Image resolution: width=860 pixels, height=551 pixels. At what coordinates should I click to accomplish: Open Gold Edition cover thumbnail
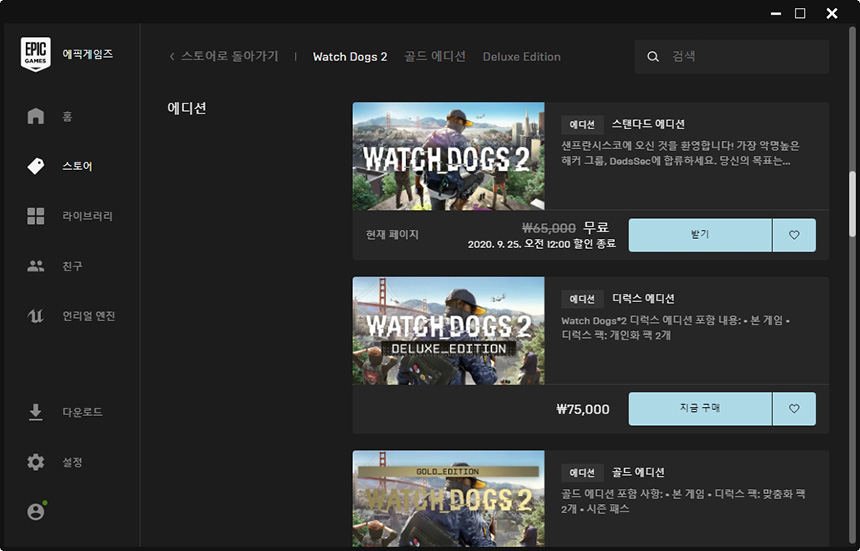[x=449, y=498]
